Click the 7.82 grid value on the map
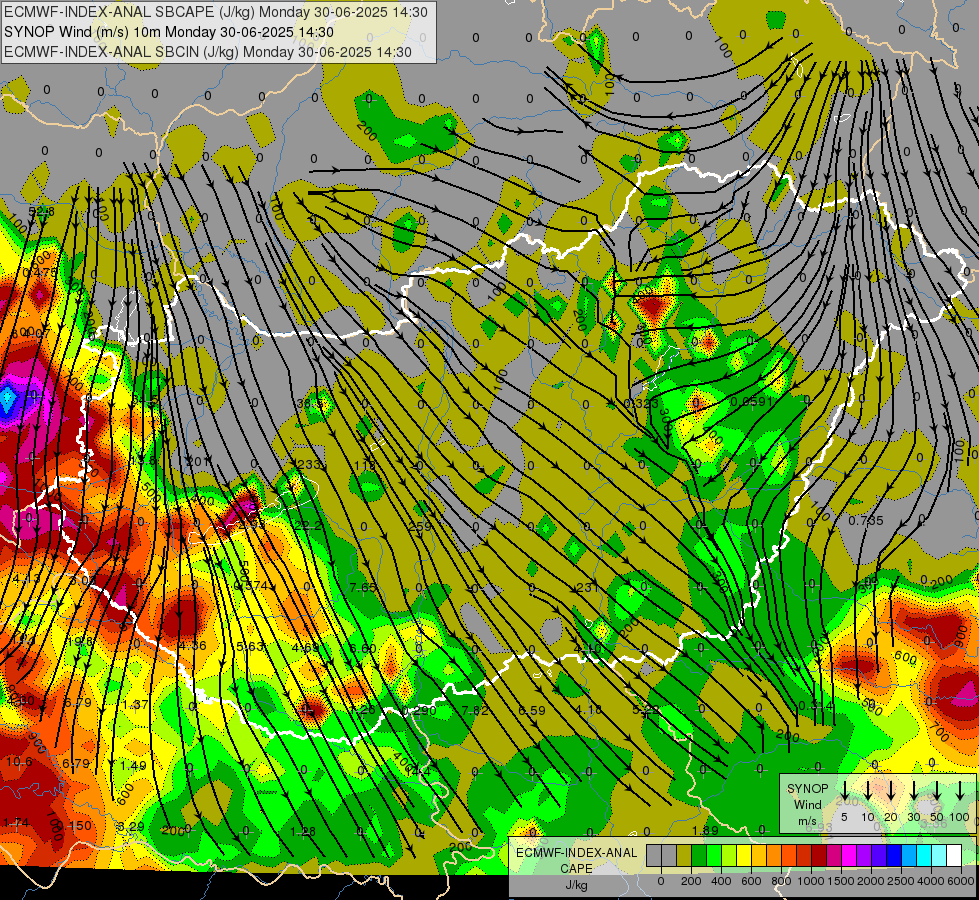Viewport: 979px width, 900px height. click(475, 710)
